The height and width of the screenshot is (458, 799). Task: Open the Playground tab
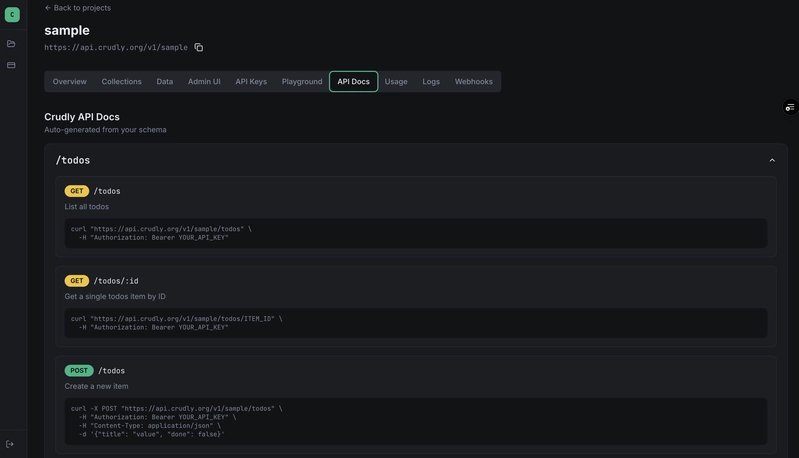click(x=302, y=82)
